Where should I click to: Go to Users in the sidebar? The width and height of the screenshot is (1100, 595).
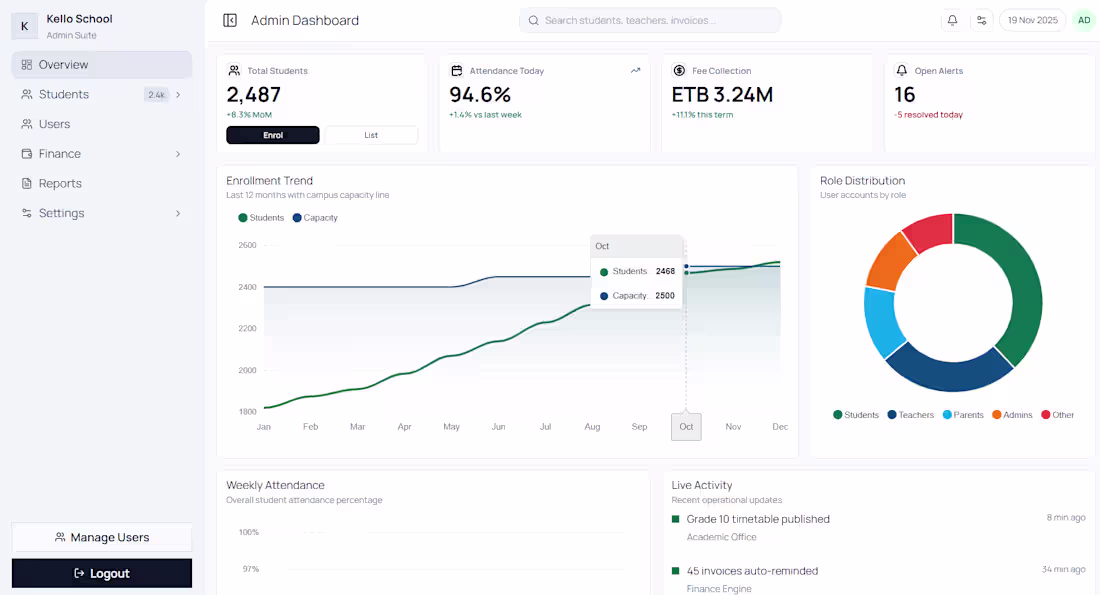click(54, 124)
